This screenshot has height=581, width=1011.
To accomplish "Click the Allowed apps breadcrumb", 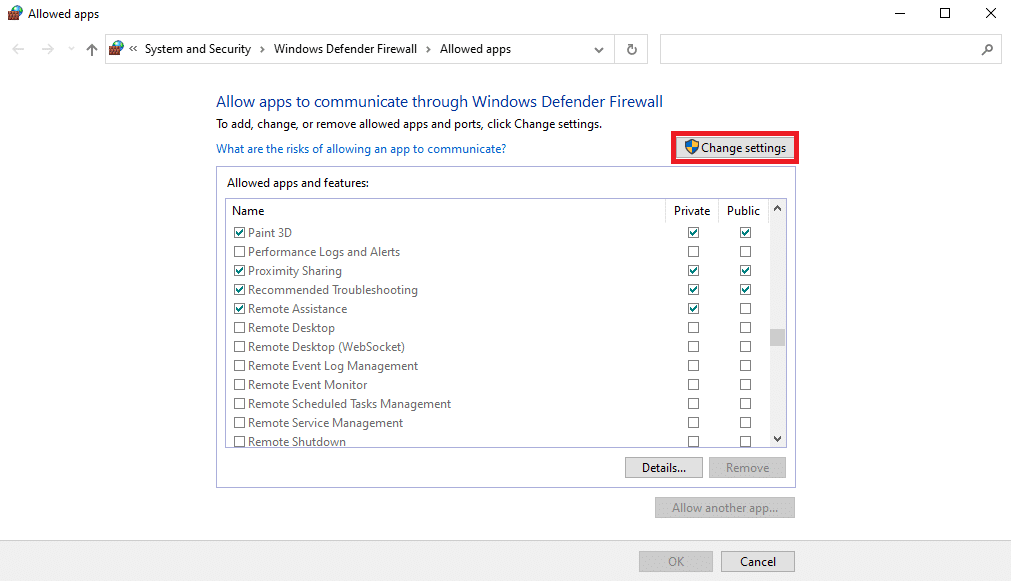I will (475, 49).
